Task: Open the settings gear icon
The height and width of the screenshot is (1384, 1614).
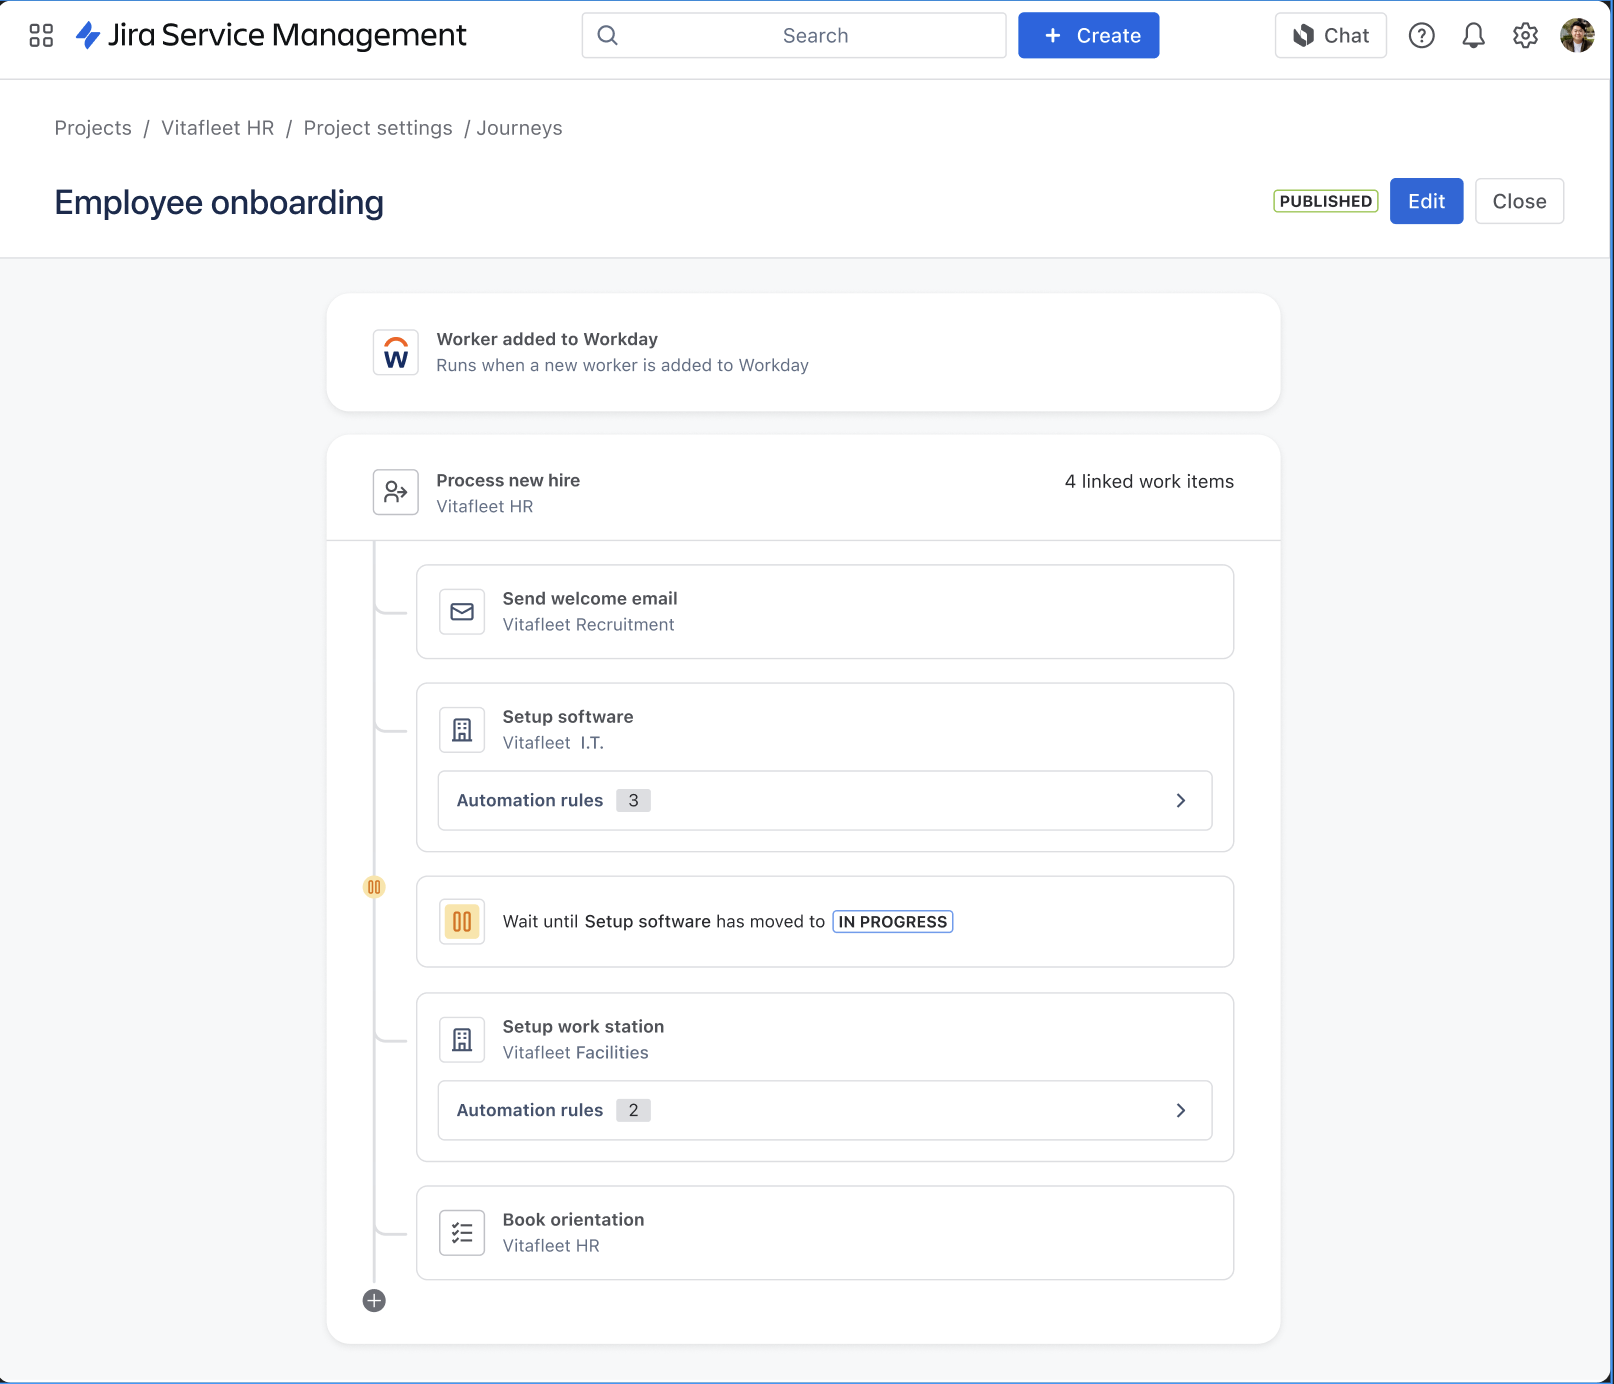Action: 1524,35
